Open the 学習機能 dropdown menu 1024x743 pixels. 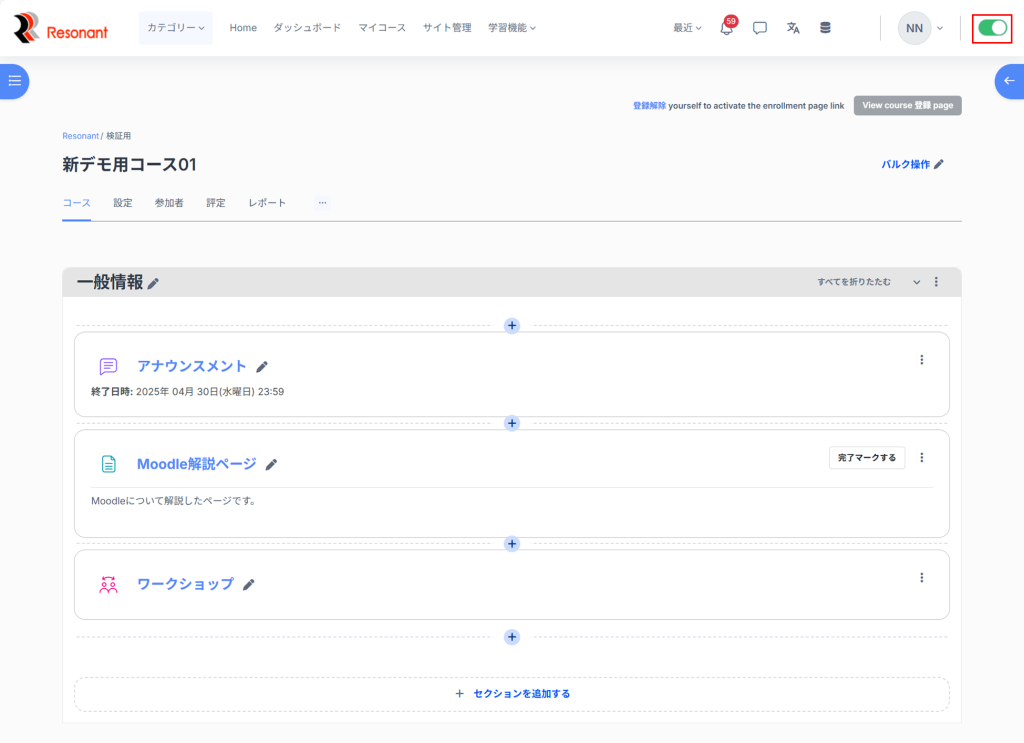point(512,28)
